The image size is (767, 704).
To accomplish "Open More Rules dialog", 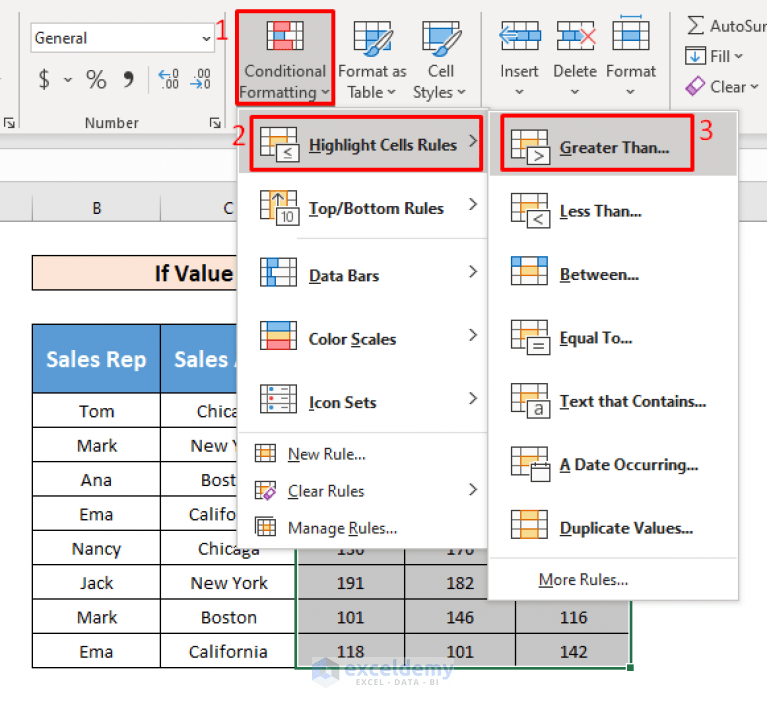I will [x=613, y=580].
